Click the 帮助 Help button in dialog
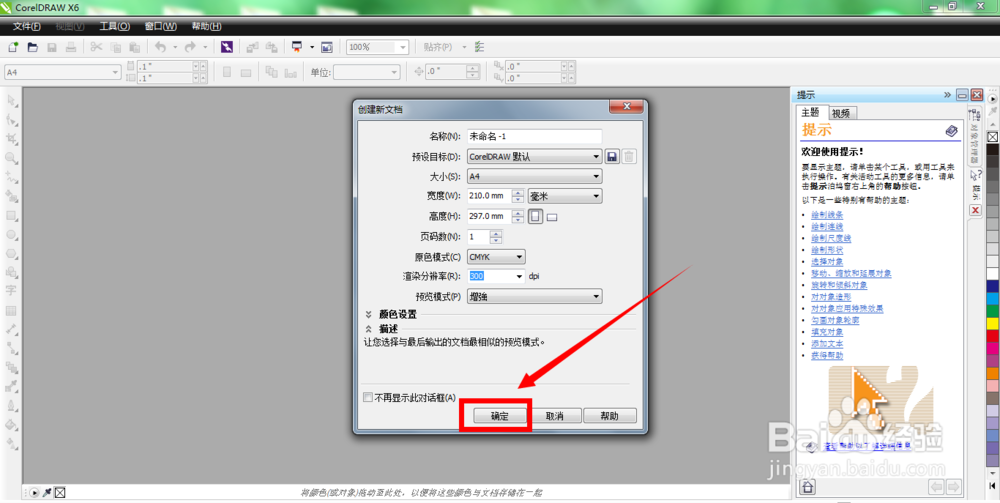1000x503 pixels. [x=610, y=416]
